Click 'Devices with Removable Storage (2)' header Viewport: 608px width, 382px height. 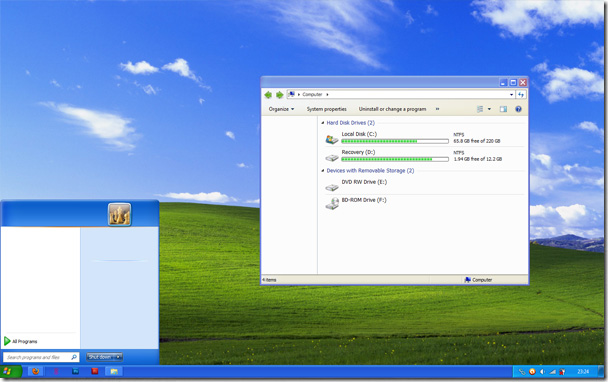[370, 171]
